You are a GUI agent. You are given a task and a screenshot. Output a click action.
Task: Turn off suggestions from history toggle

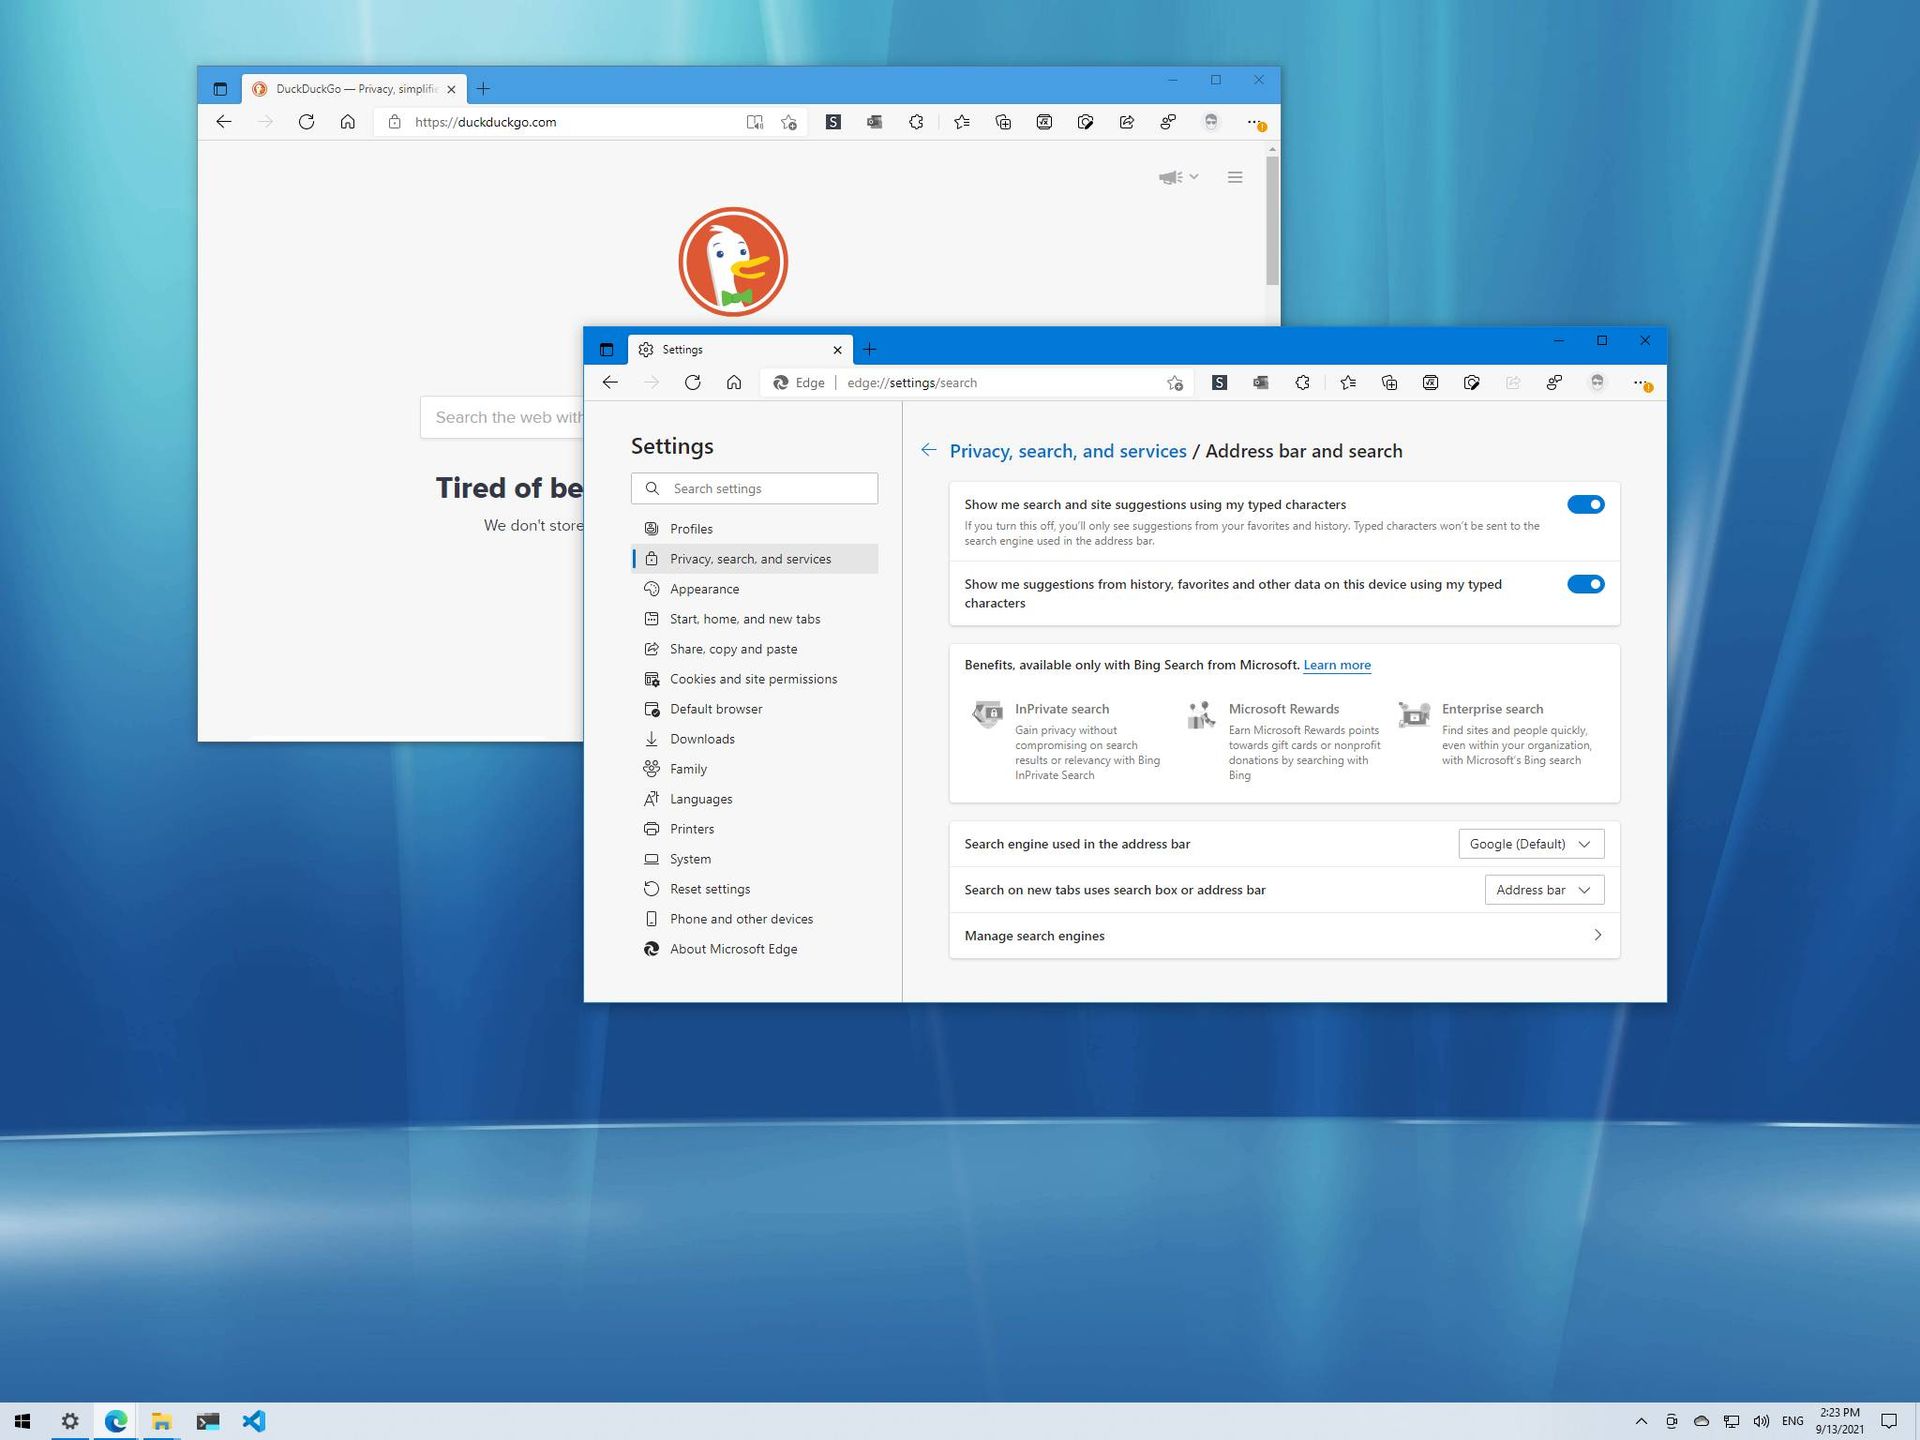coord(1586,584)
